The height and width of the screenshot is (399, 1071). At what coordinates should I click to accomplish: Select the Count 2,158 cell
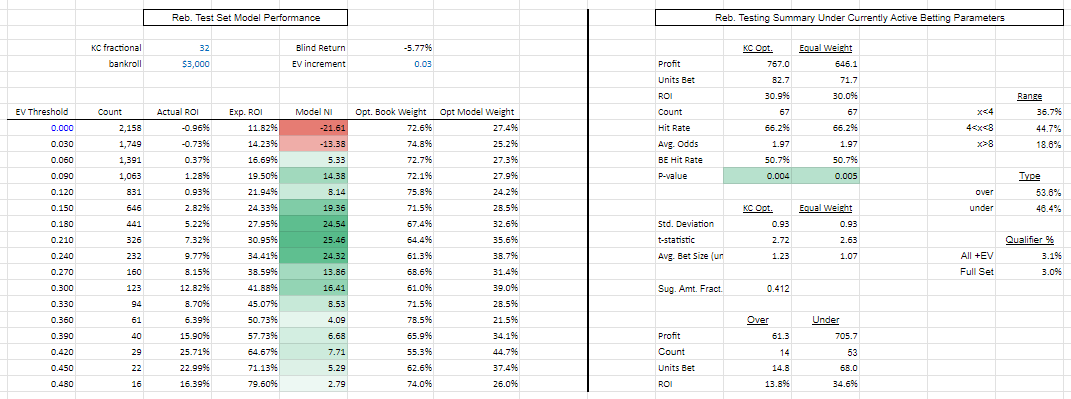click(110, 128)
